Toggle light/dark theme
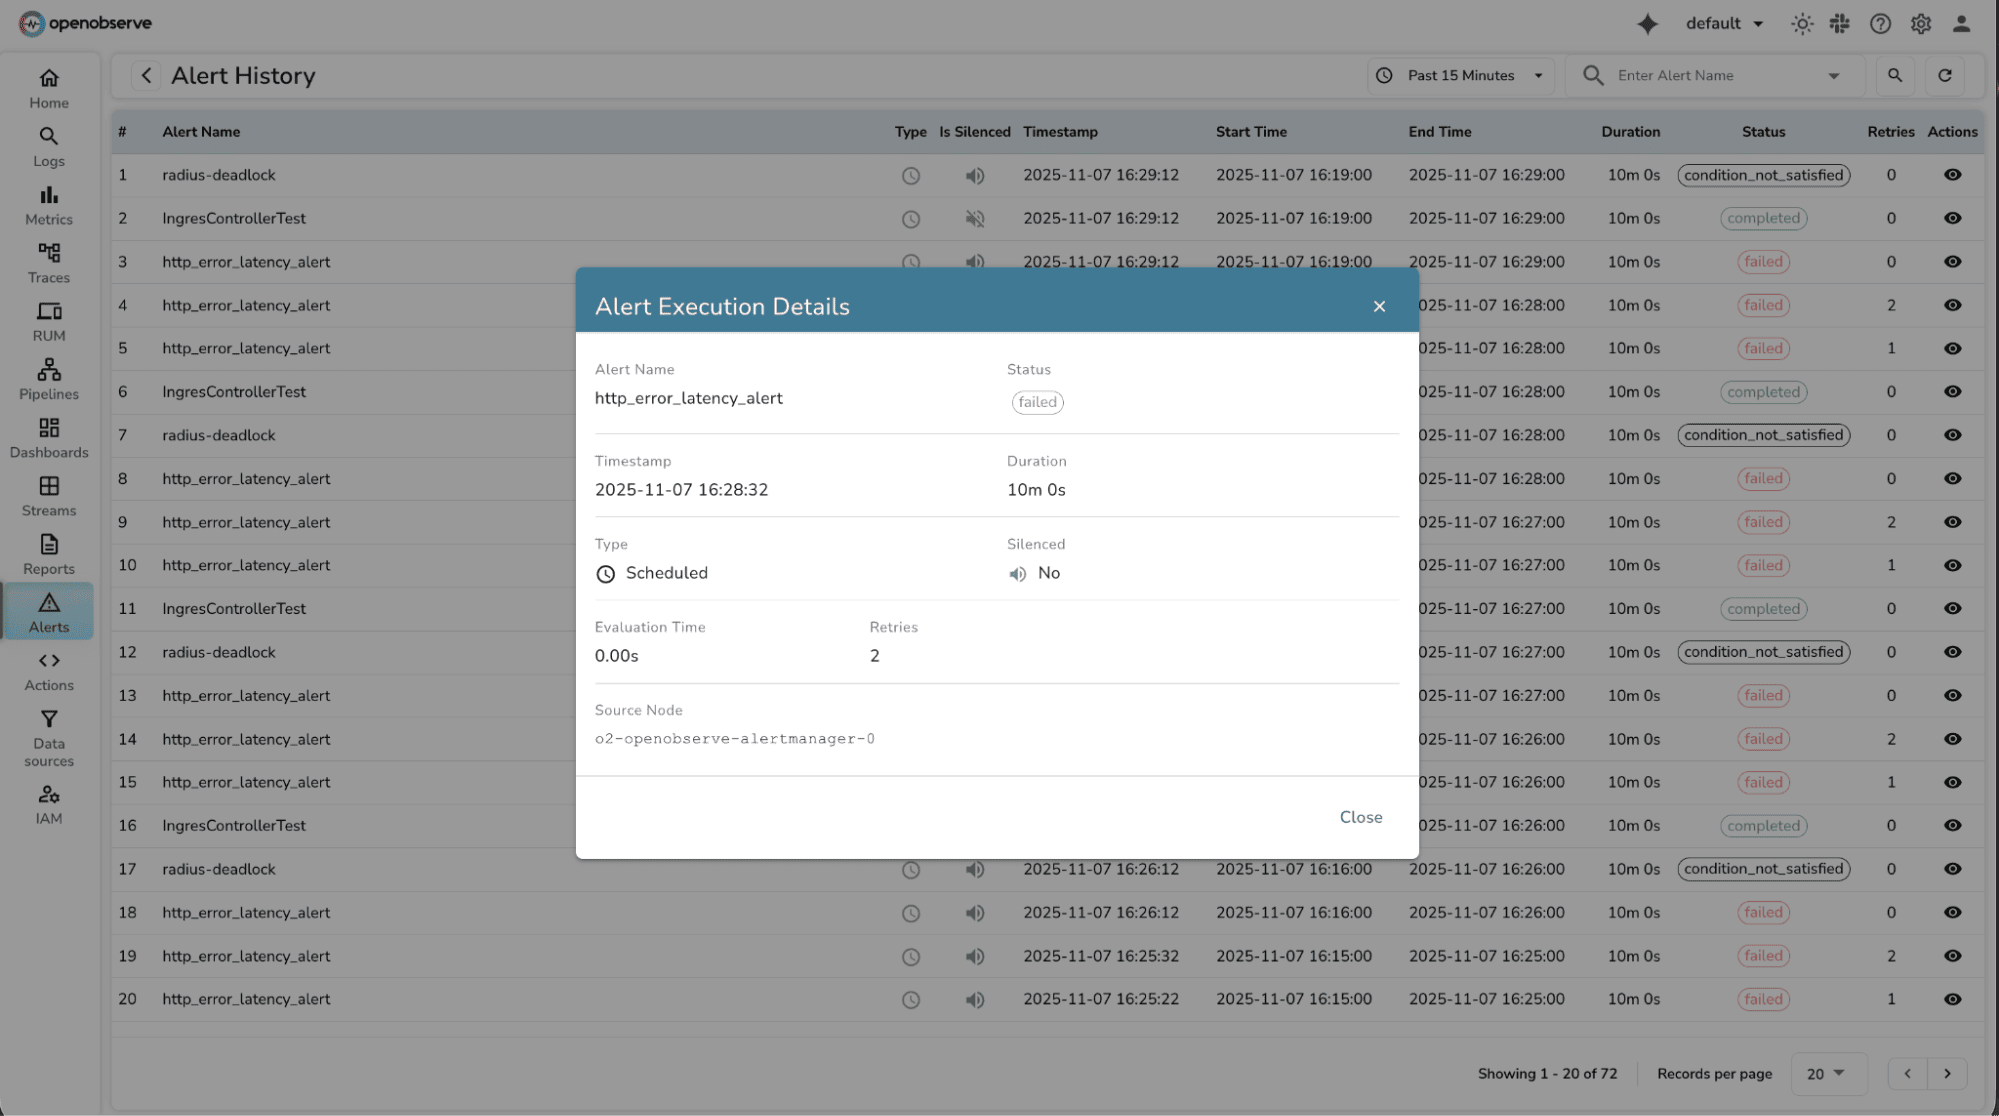 click(1801, 23)
